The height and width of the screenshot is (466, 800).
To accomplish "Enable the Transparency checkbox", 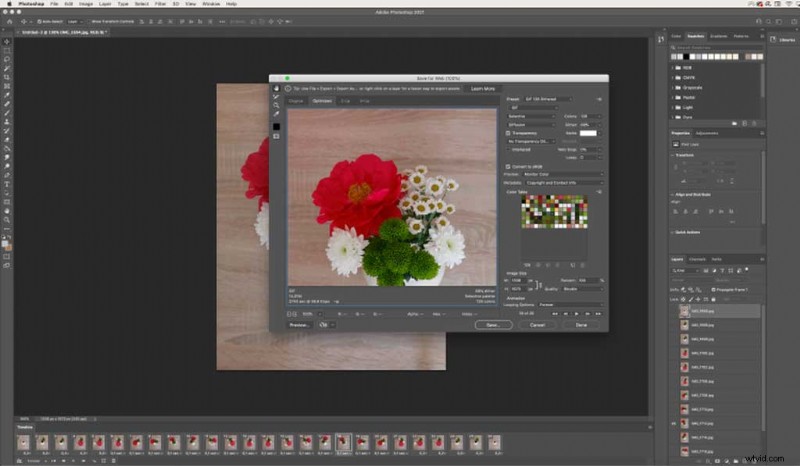I will [x=508, y=133].
